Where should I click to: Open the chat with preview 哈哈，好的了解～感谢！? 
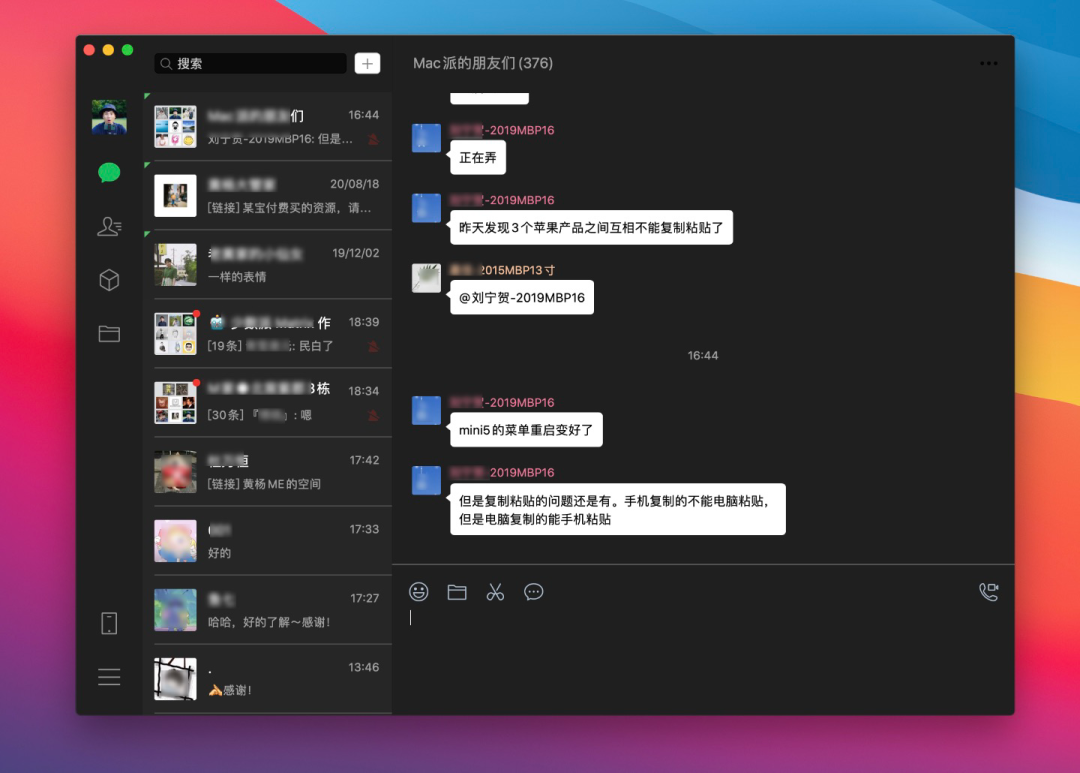pyautogui.click(x=268, y=610)
